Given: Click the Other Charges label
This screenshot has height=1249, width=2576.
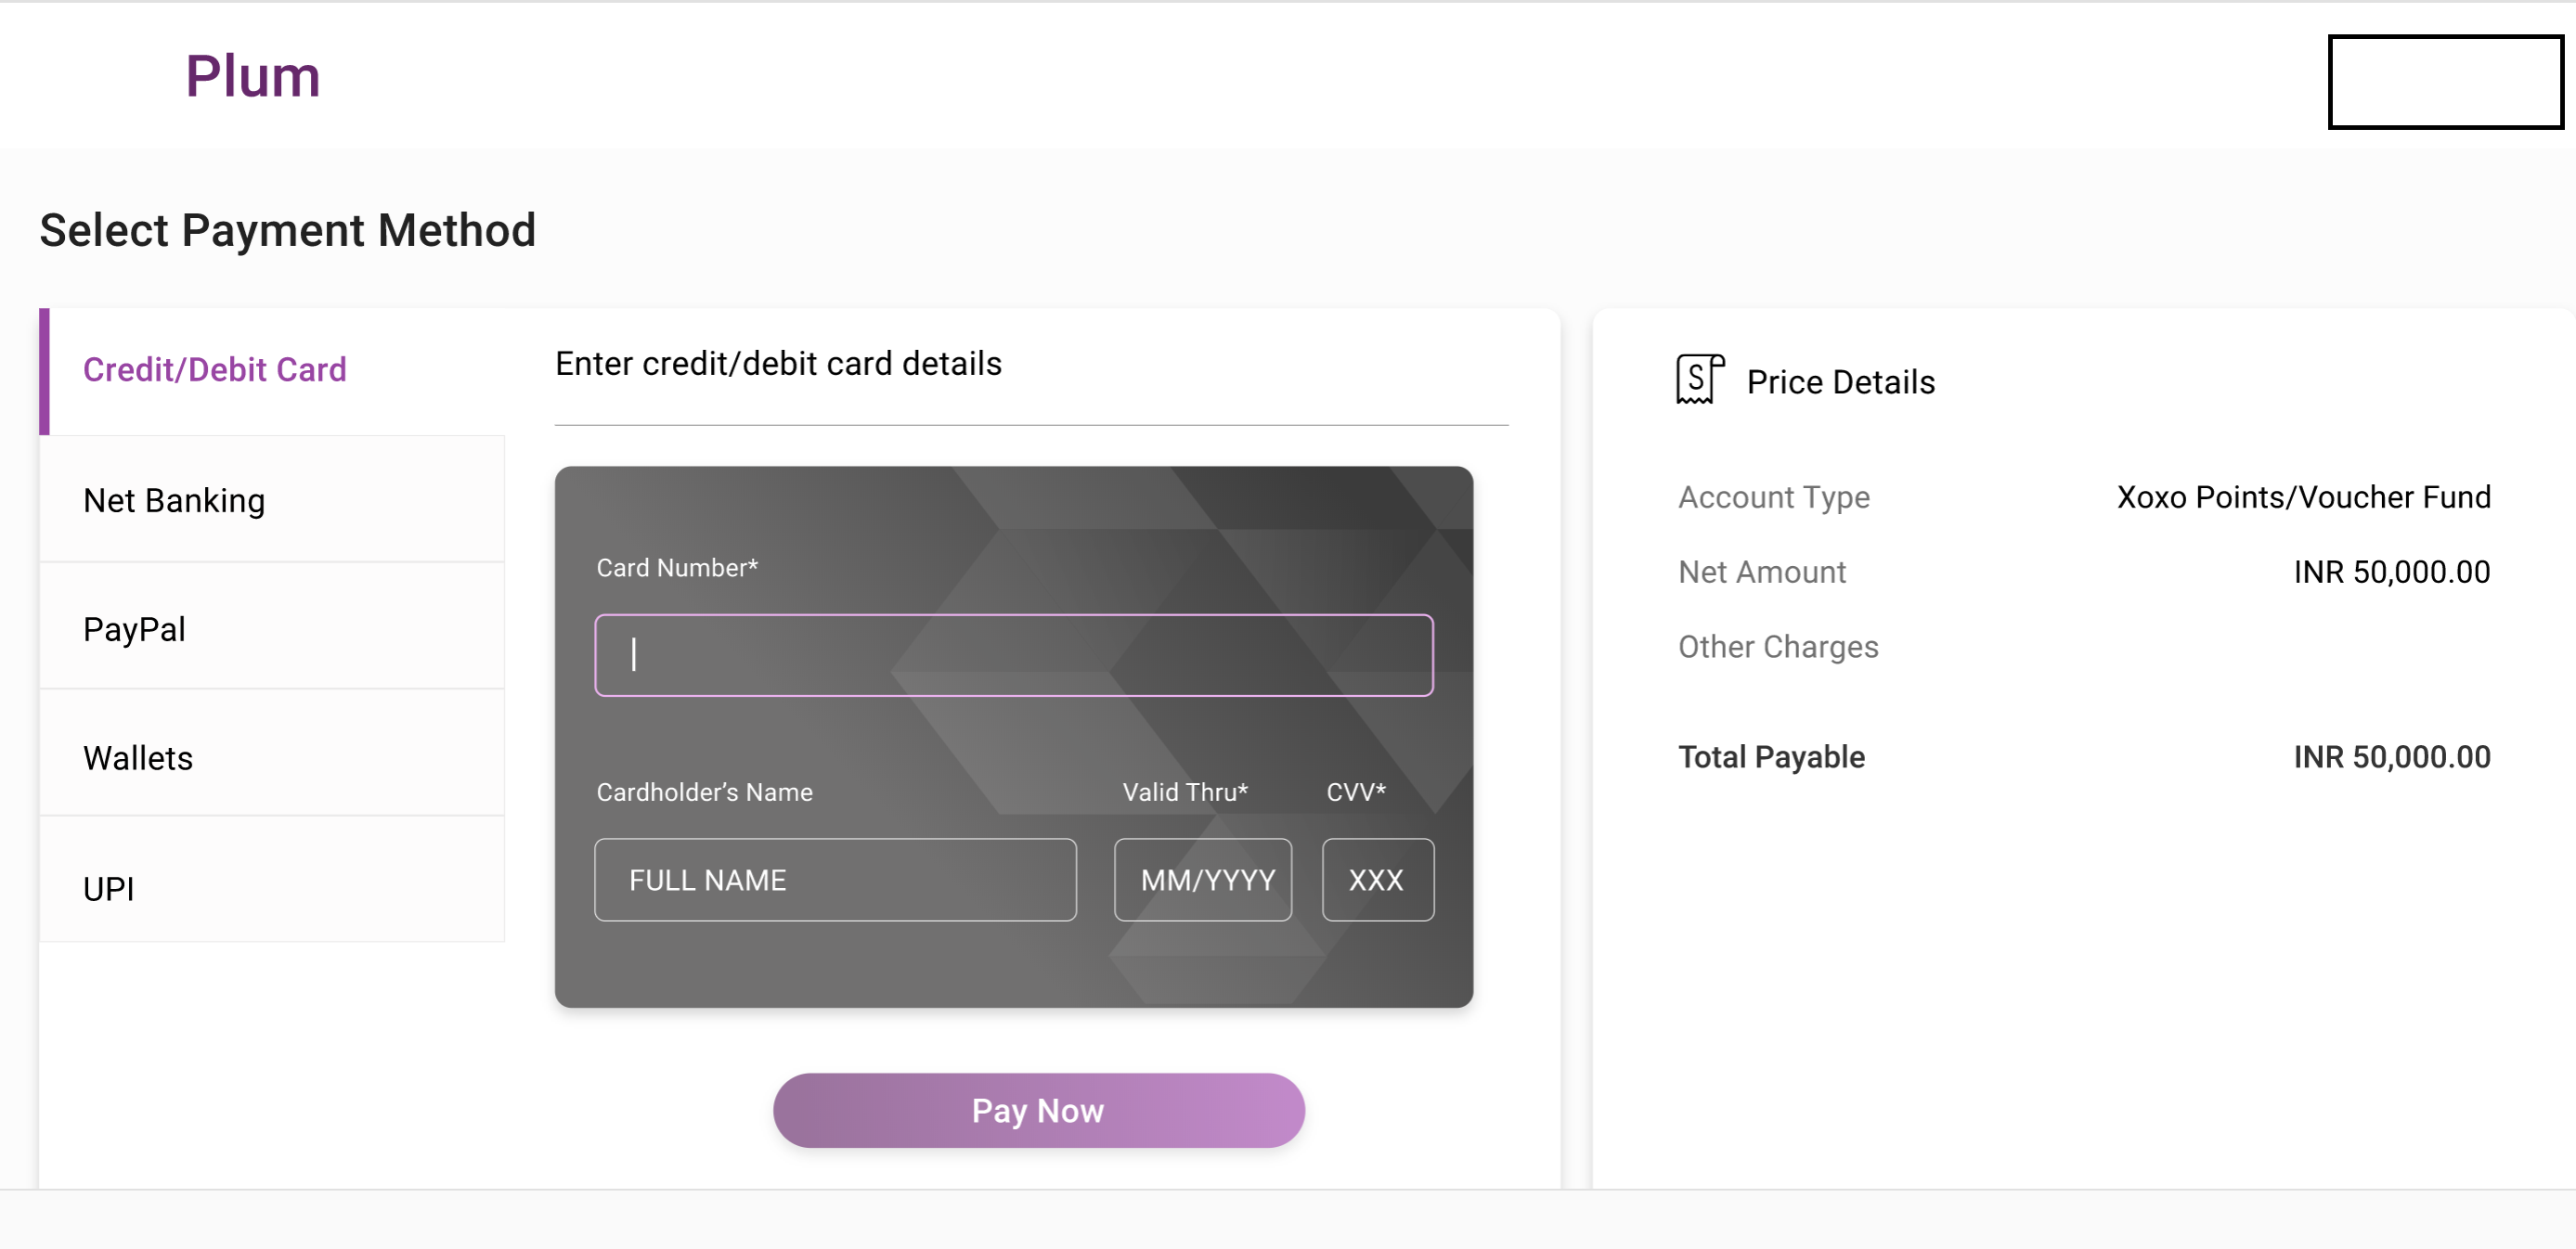Looking at the screenshot, I should pyautogui.click(x=1778, y=647).
